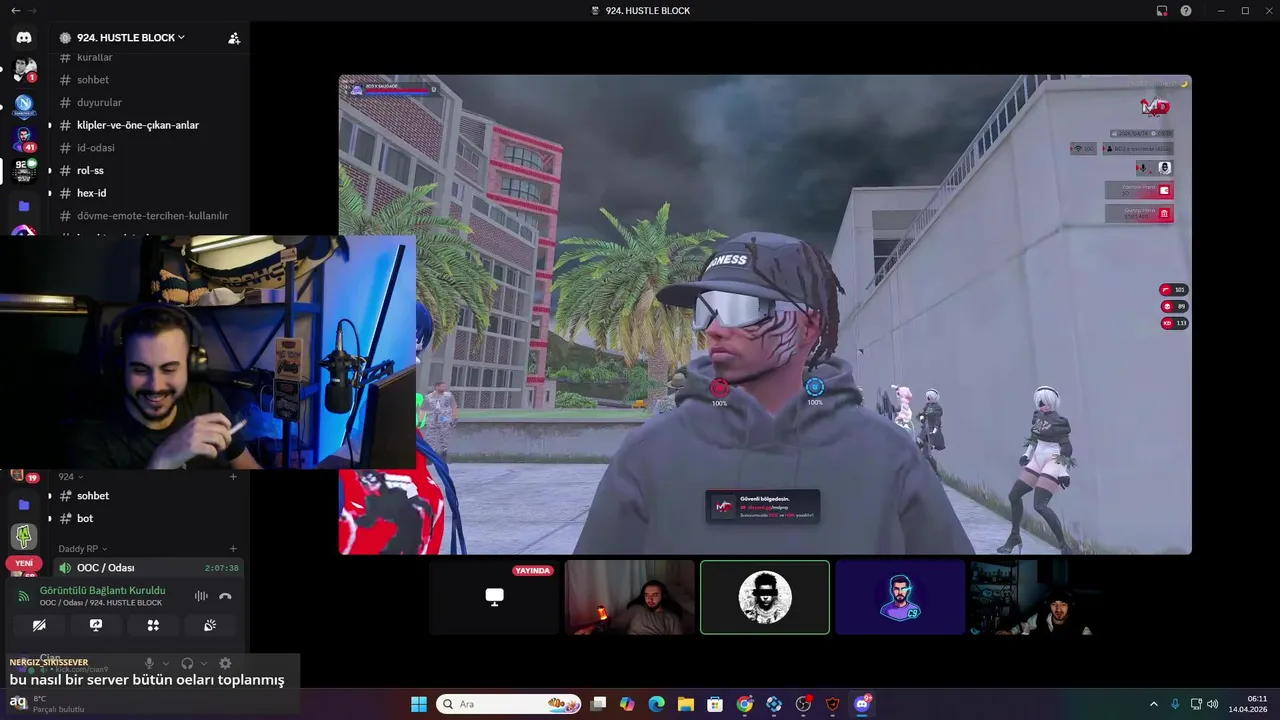Open the soundboard button
The width and height of the screenshot is (1280, 720).
coord(210,625)
